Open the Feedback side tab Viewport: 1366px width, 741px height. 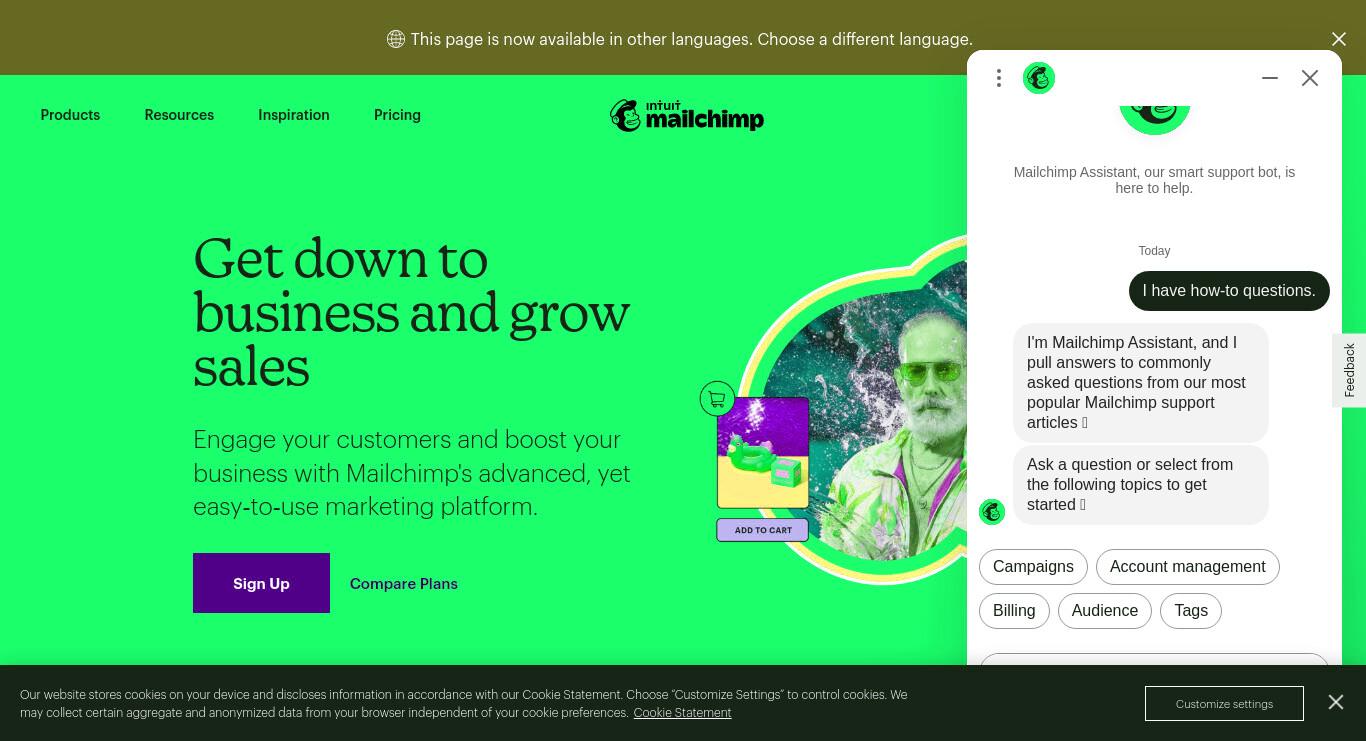[1349, 370]
